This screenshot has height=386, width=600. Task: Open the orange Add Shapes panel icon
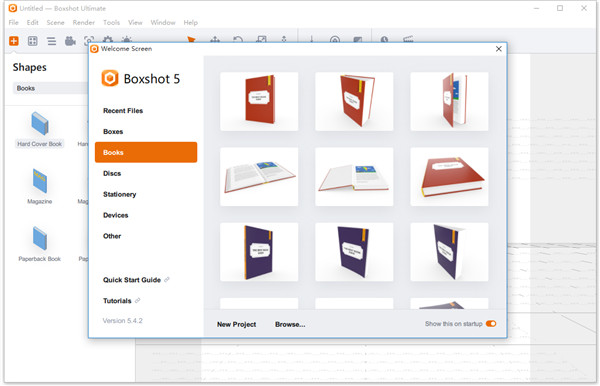[14, 41]
